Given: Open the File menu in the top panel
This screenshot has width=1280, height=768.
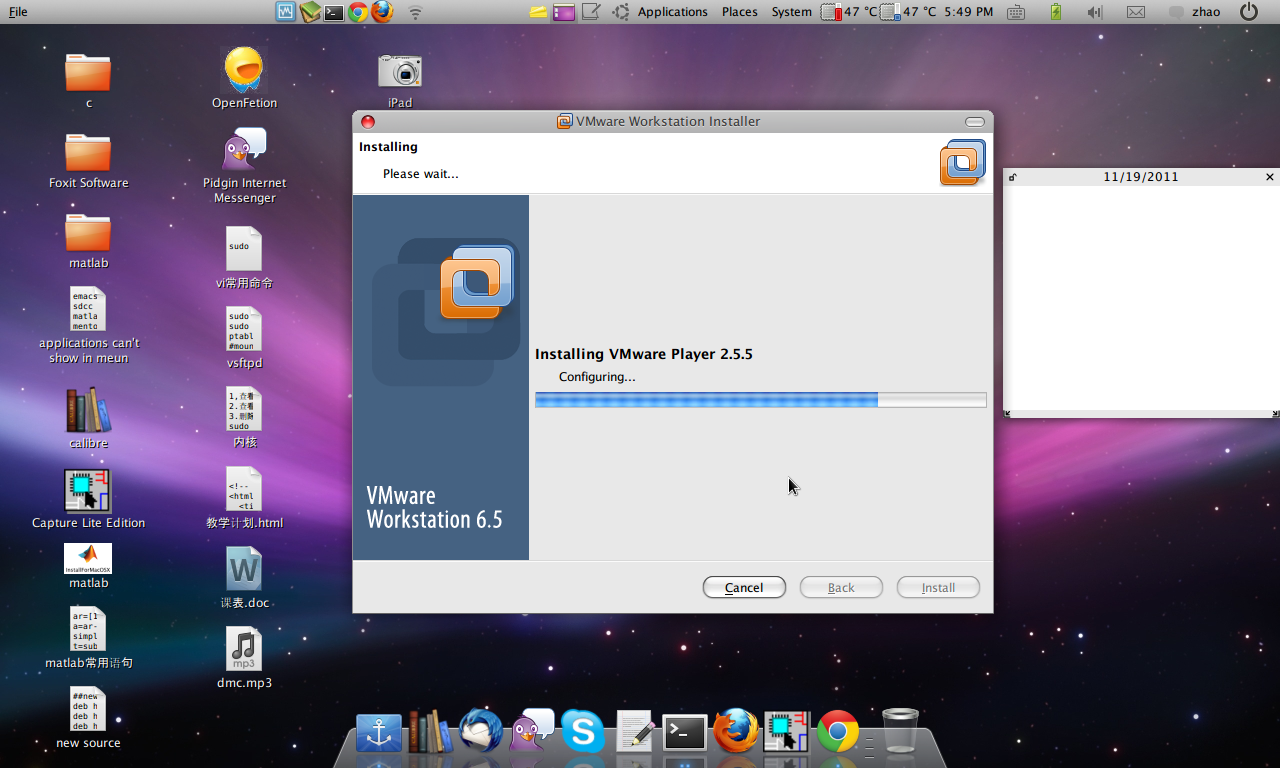Looking at the screenshot, I should tap(18, 12).
